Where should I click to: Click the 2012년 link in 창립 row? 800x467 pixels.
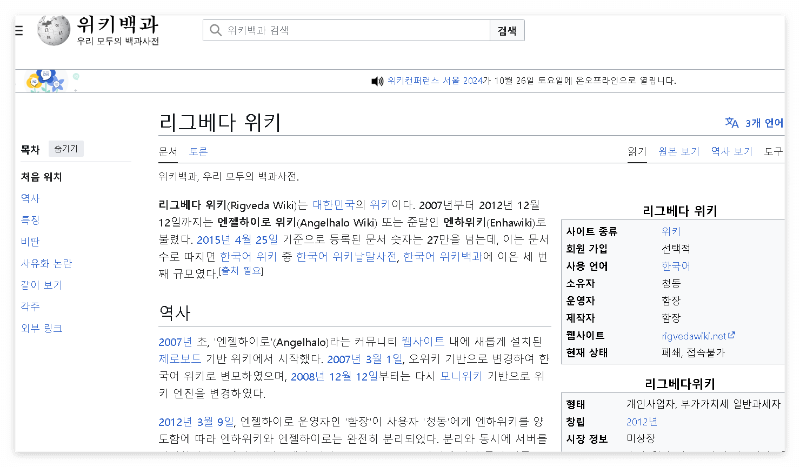642,422
